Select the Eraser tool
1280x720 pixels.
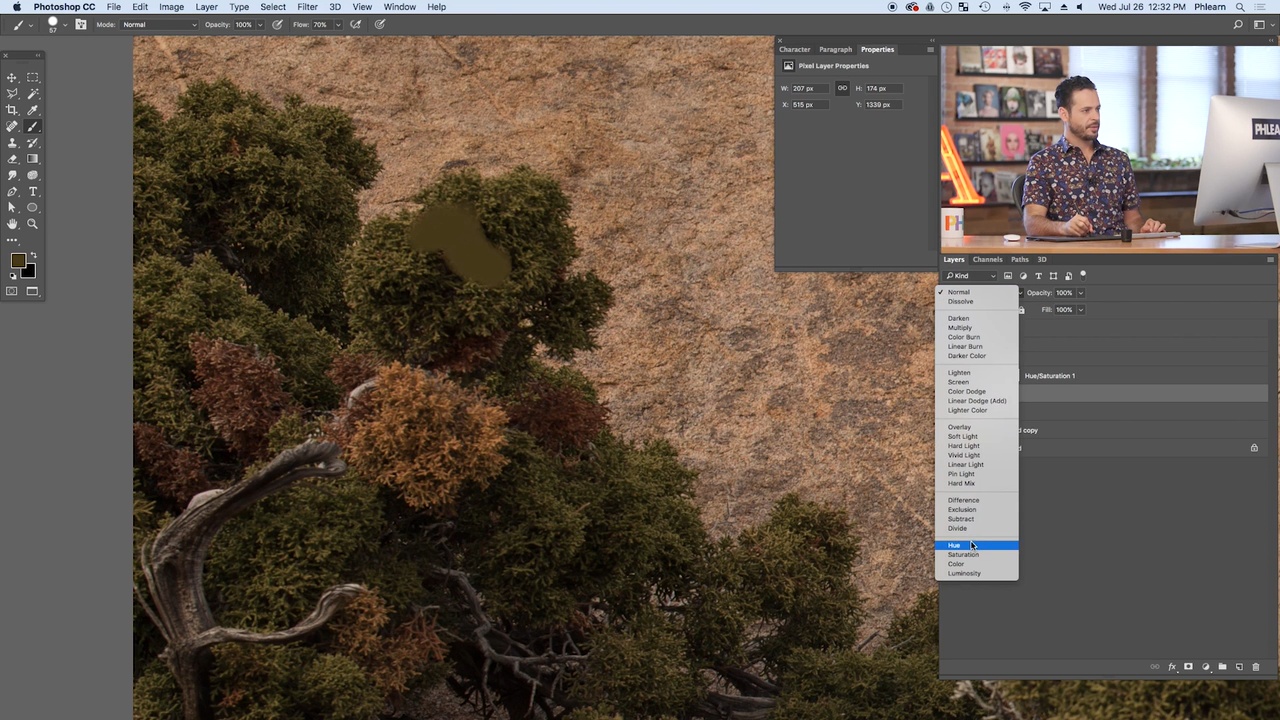point(12,159)
